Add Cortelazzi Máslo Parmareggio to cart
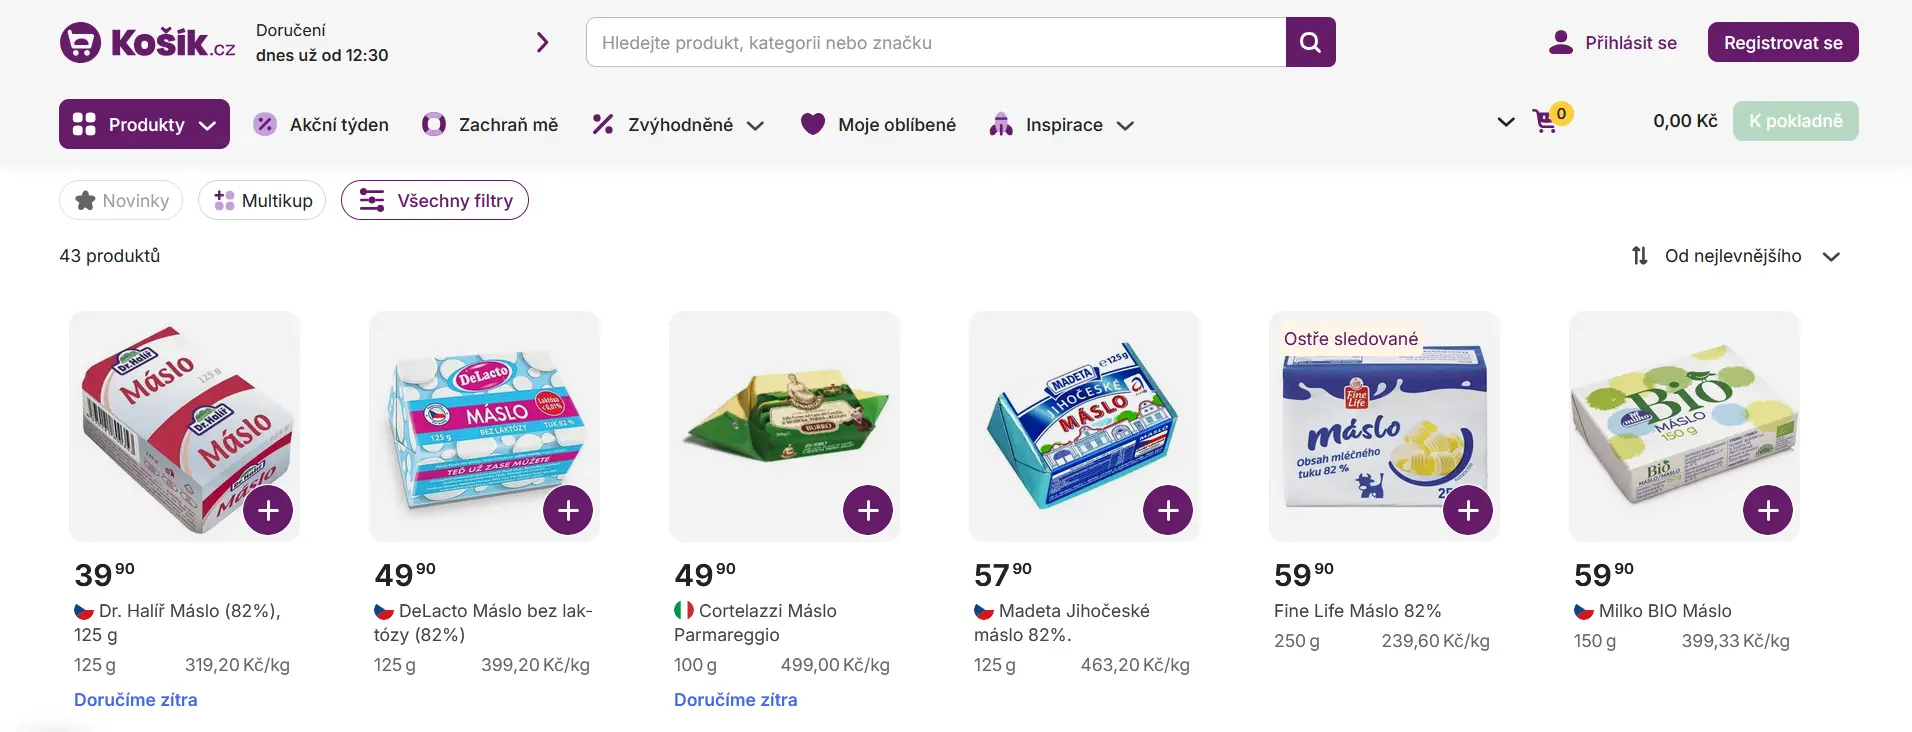This screenshot has height=732, width=1912. tap(868, 510)
